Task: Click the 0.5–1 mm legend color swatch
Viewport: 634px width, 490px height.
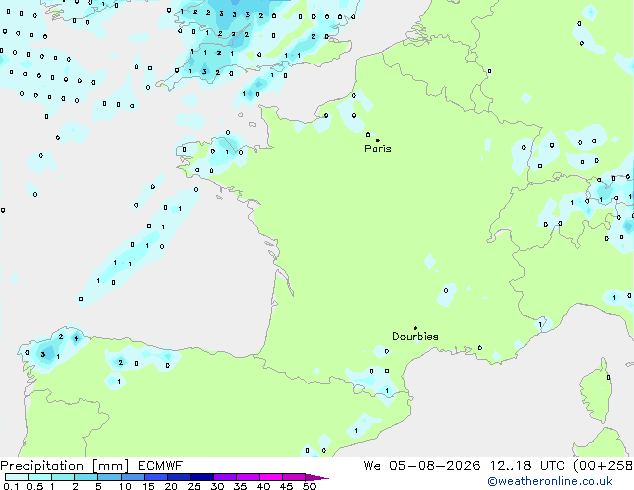Action: tap(40, 477)
